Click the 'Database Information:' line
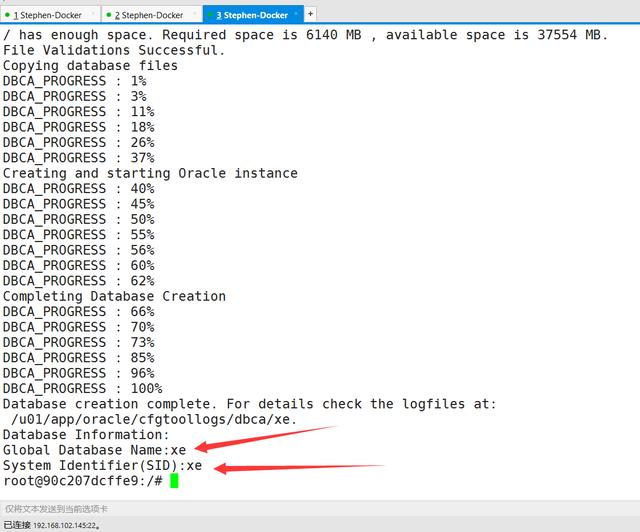 [x=86, y=434]
